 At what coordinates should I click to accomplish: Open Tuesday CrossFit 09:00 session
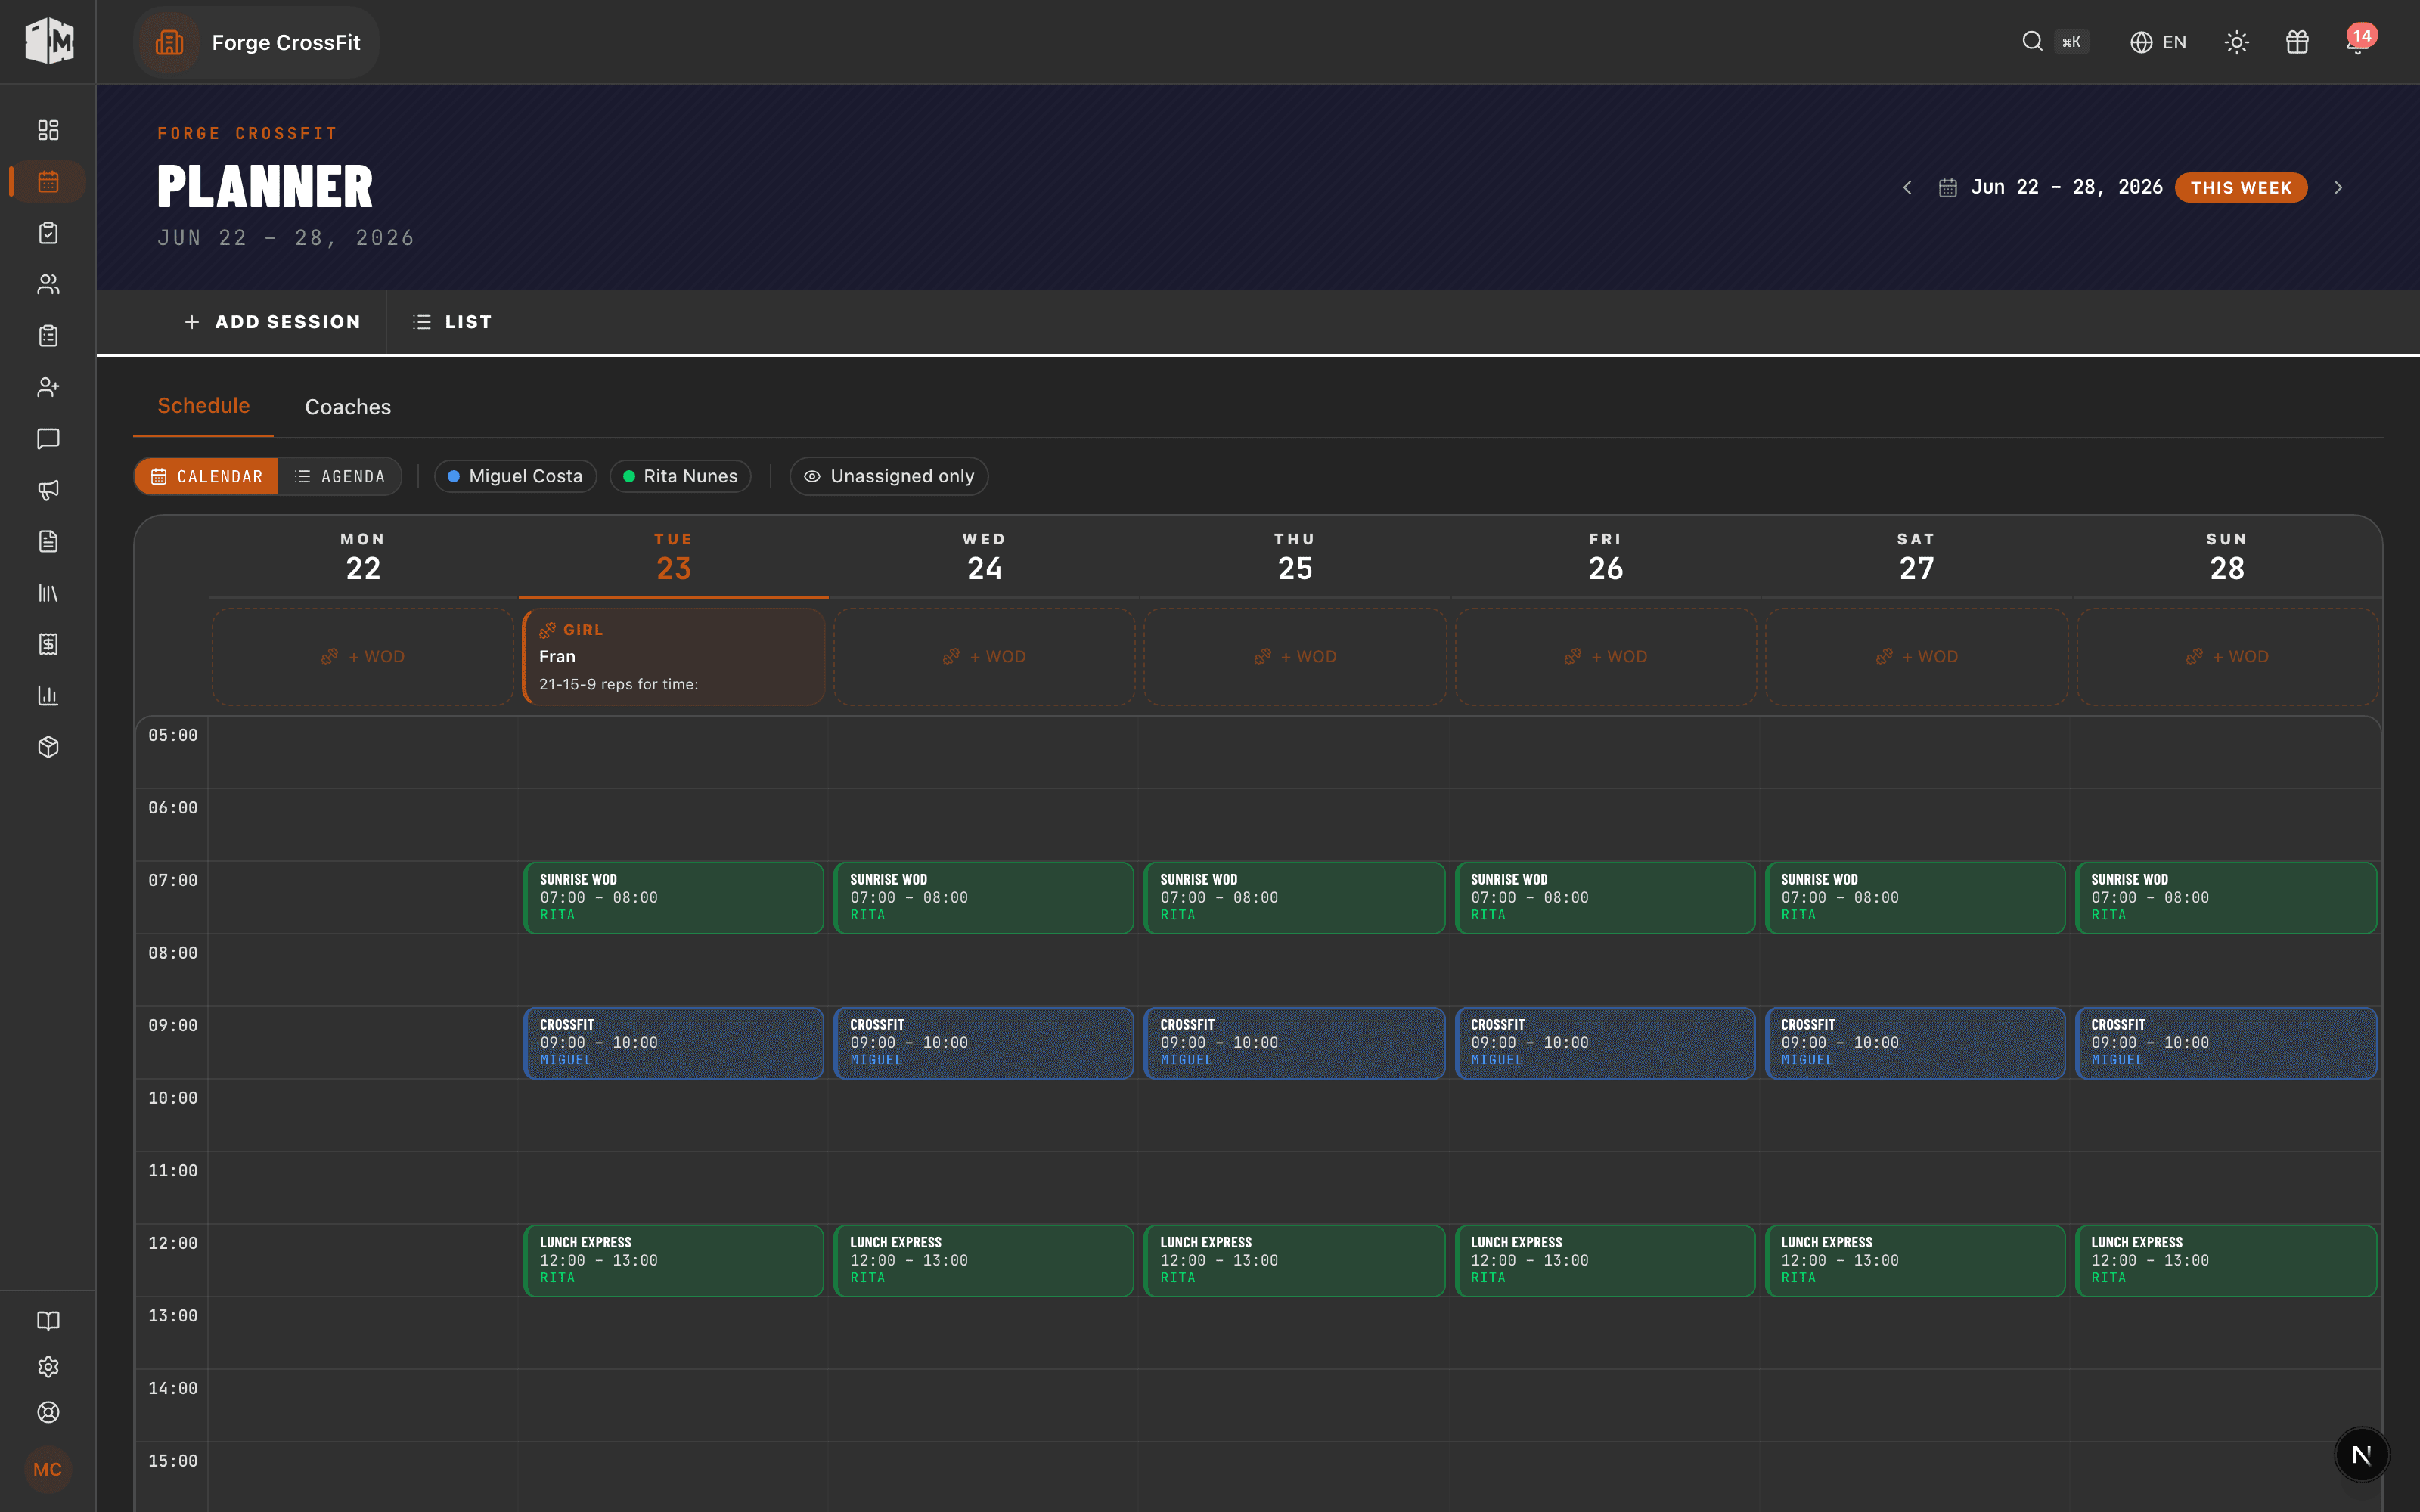click(x=674, y=1042)
